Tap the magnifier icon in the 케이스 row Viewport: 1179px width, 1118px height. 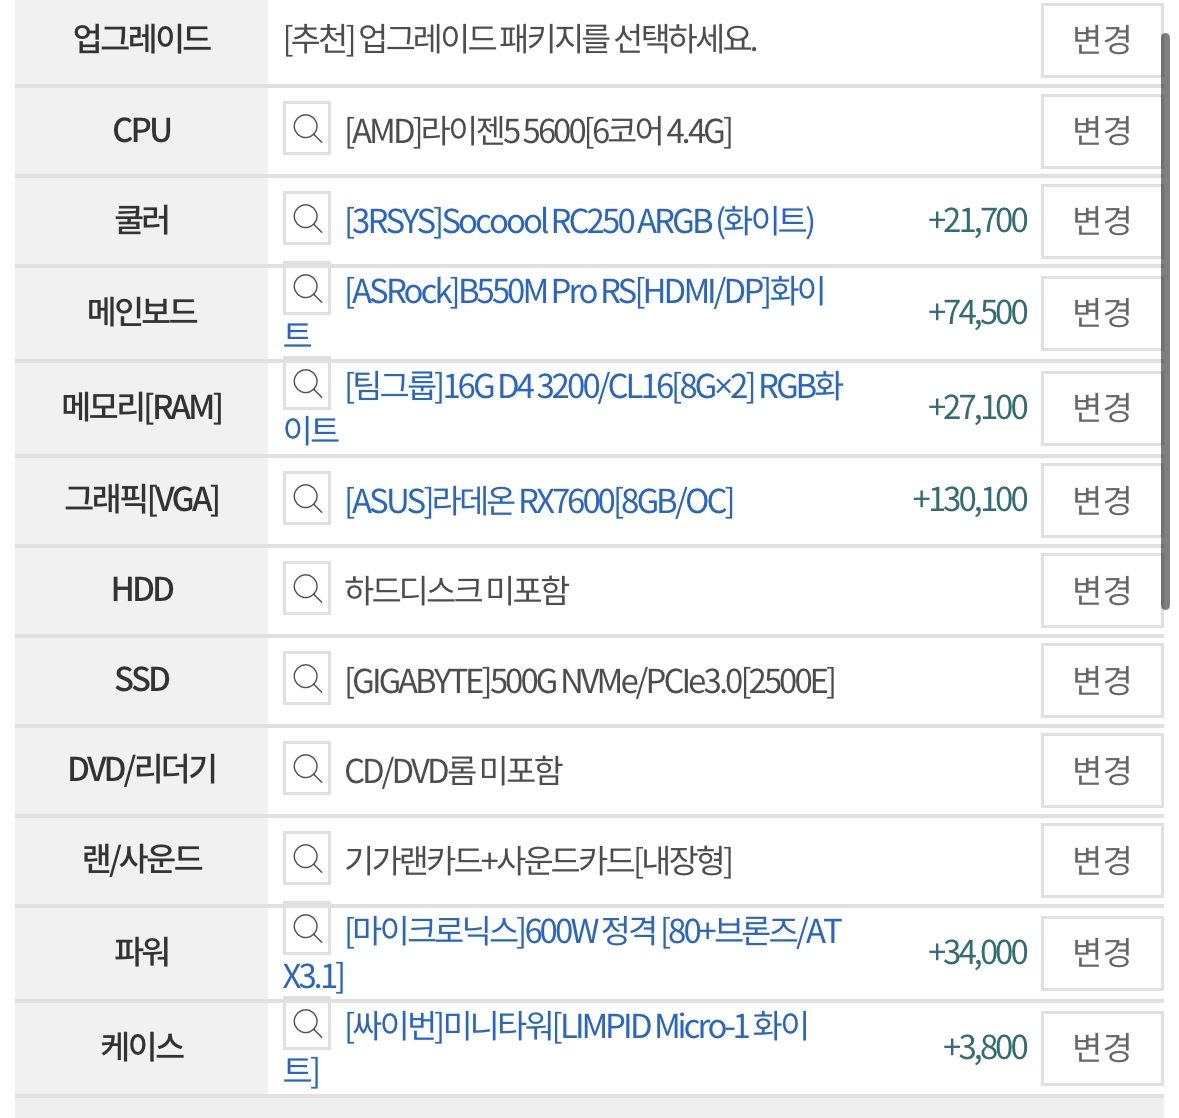(x=307, y=1025)
